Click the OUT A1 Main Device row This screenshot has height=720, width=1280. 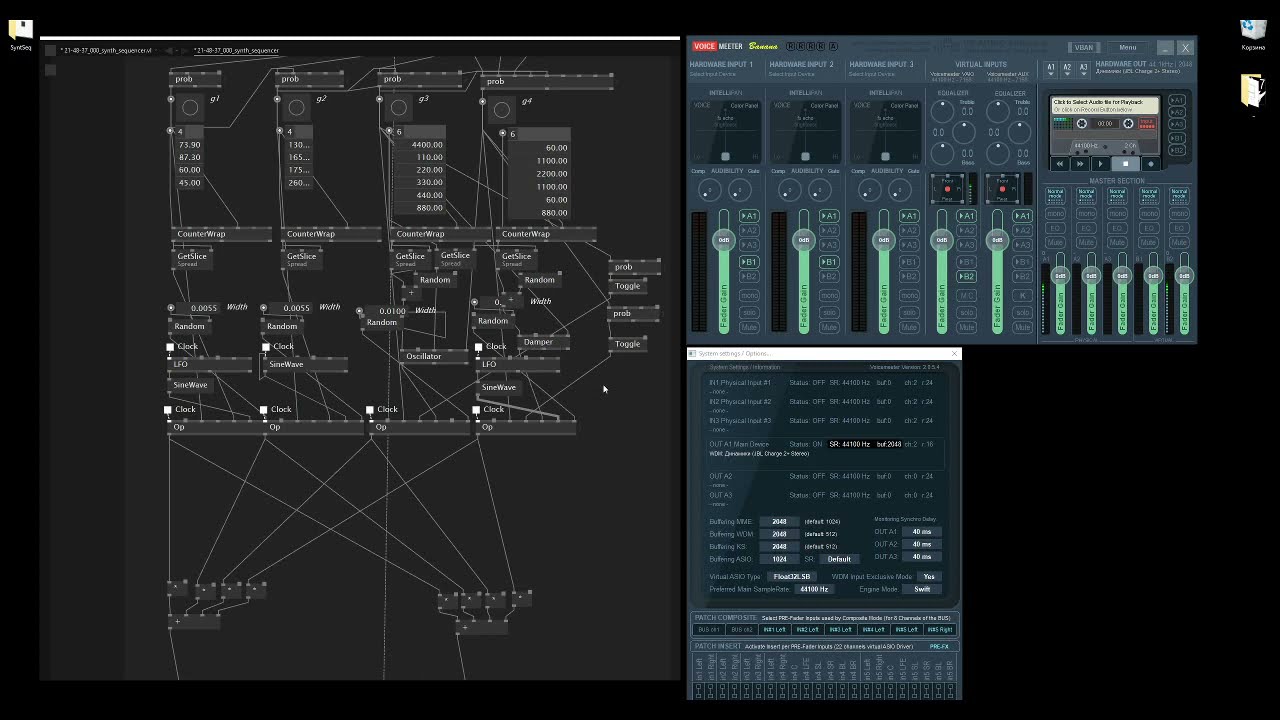824,449
